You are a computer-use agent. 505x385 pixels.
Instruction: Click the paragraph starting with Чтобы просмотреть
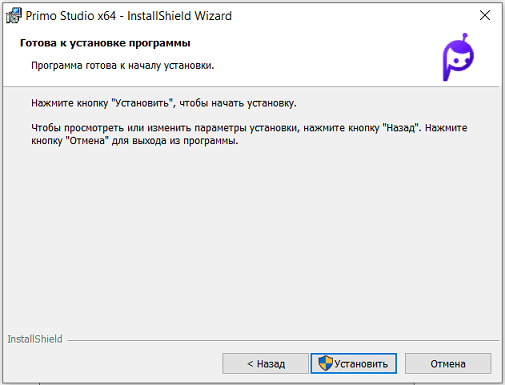click(249, 134)
